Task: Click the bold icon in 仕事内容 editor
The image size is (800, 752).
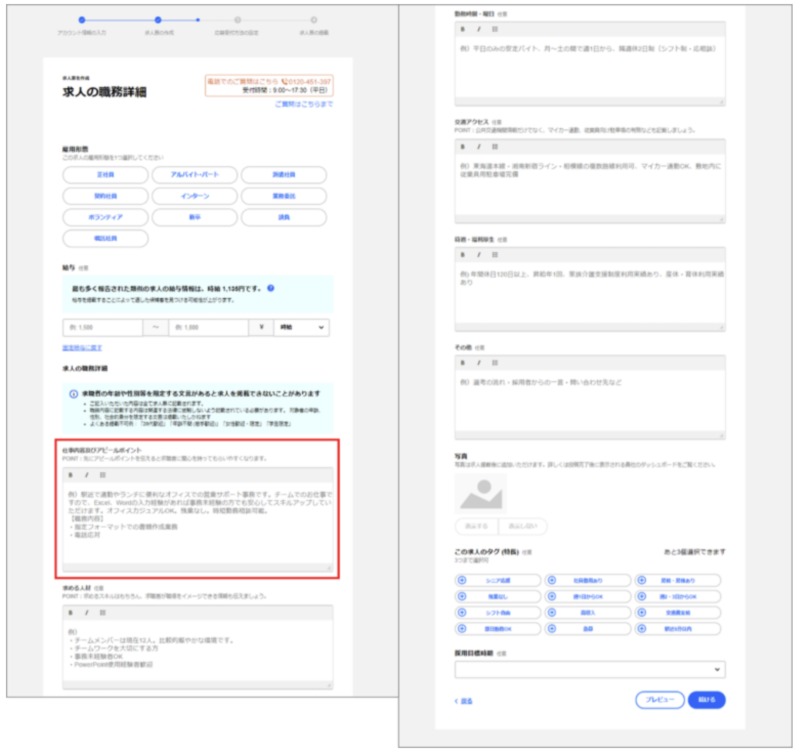Action: point(70,474)
